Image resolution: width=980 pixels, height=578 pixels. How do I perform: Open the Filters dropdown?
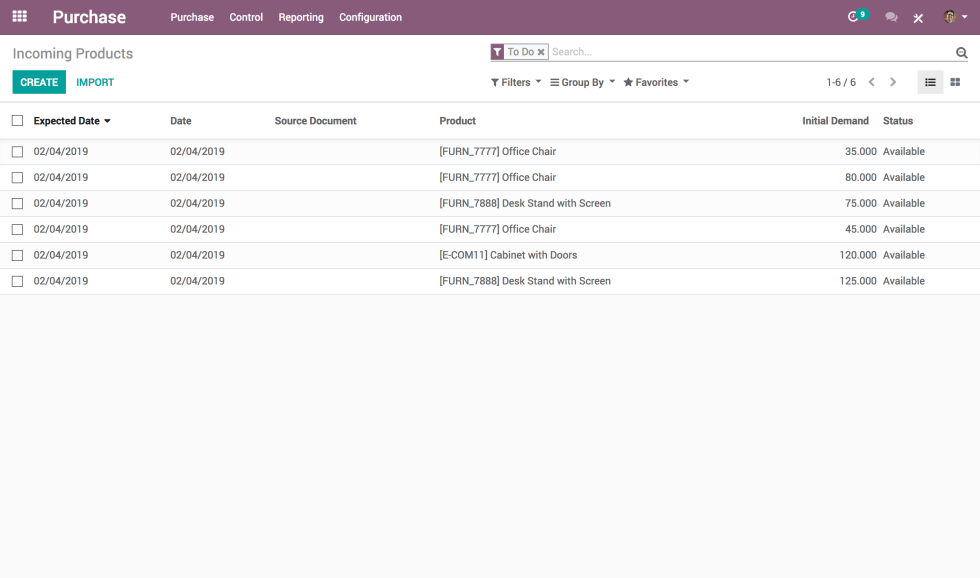(514, 82)
